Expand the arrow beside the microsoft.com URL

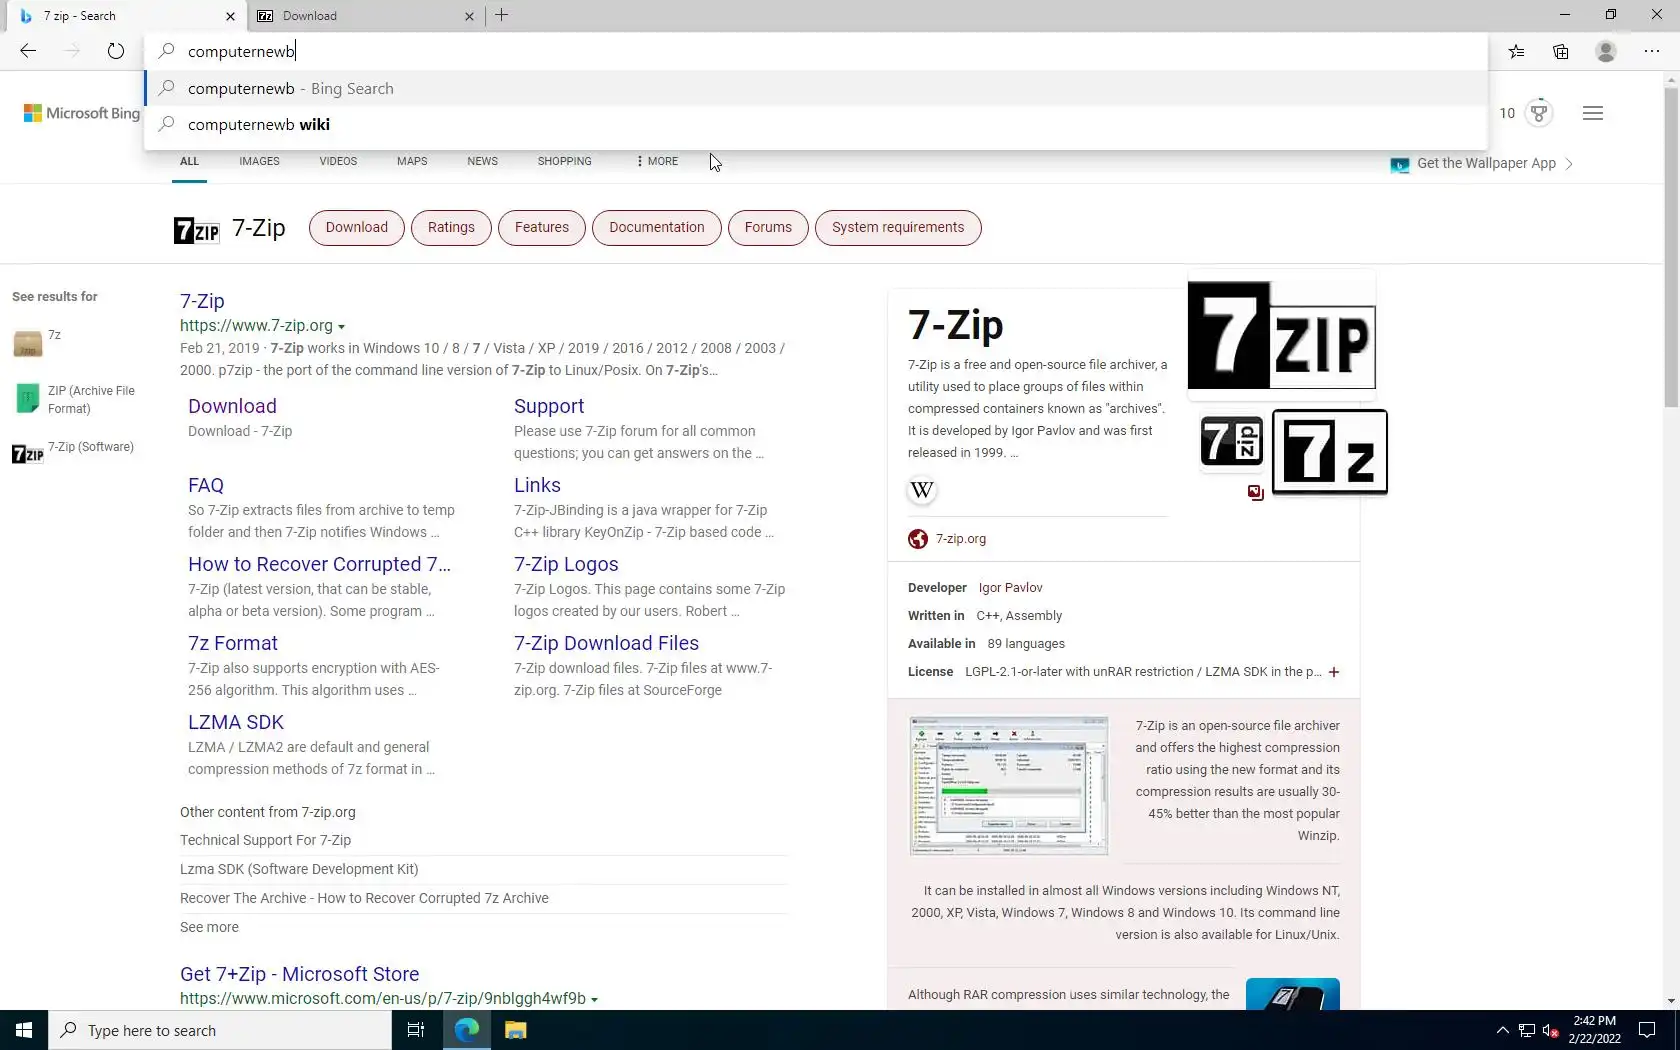click(594, 1000)
